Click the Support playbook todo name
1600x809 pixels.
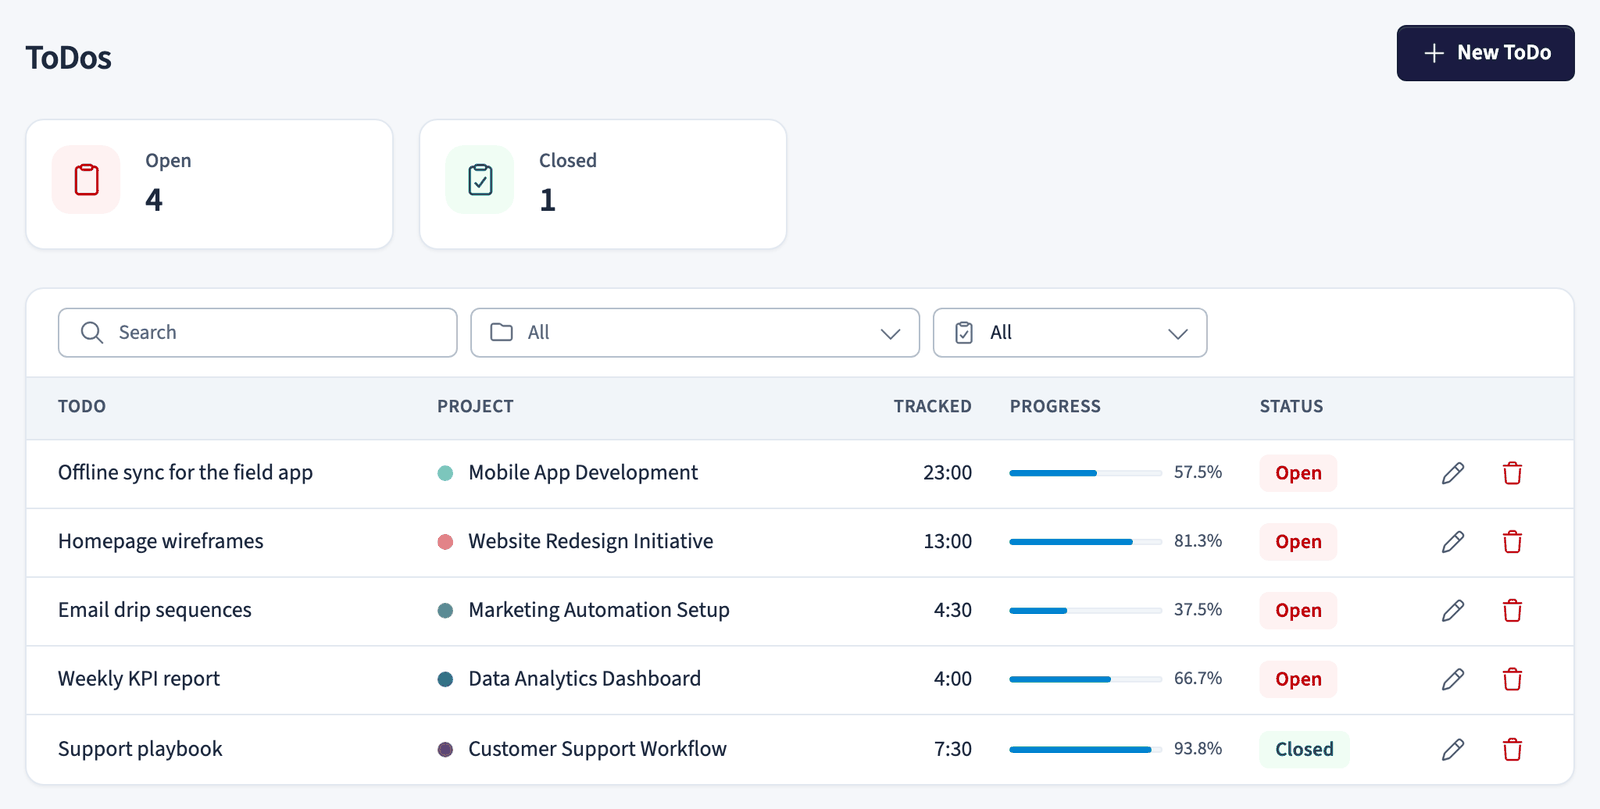coord(140,749)
